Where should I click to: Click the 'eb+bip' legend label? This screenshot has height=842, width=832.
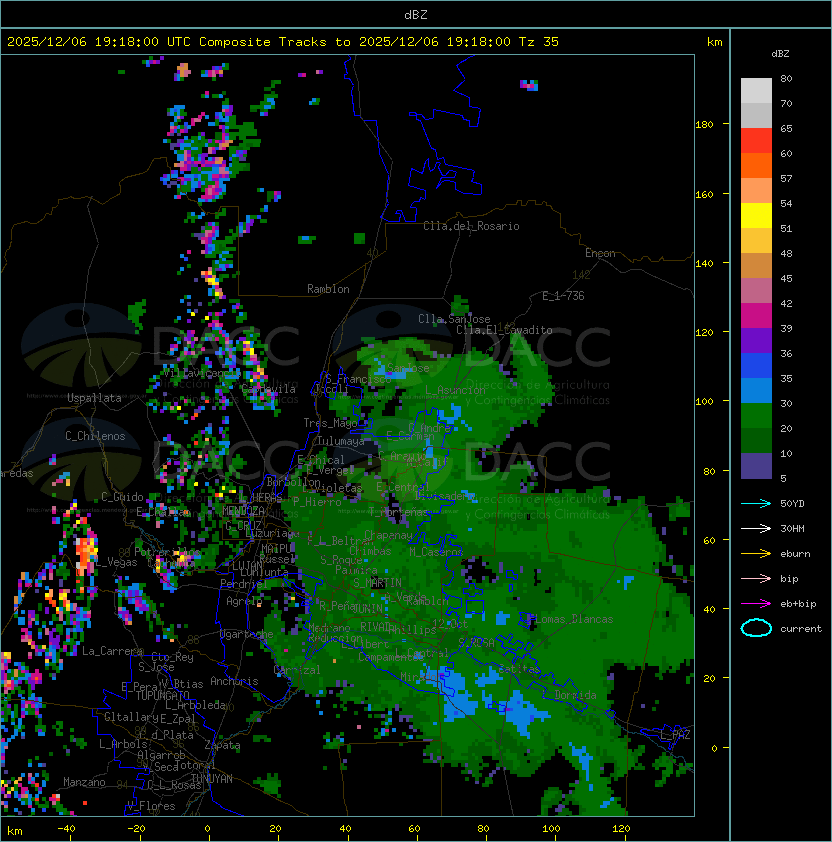798,604
